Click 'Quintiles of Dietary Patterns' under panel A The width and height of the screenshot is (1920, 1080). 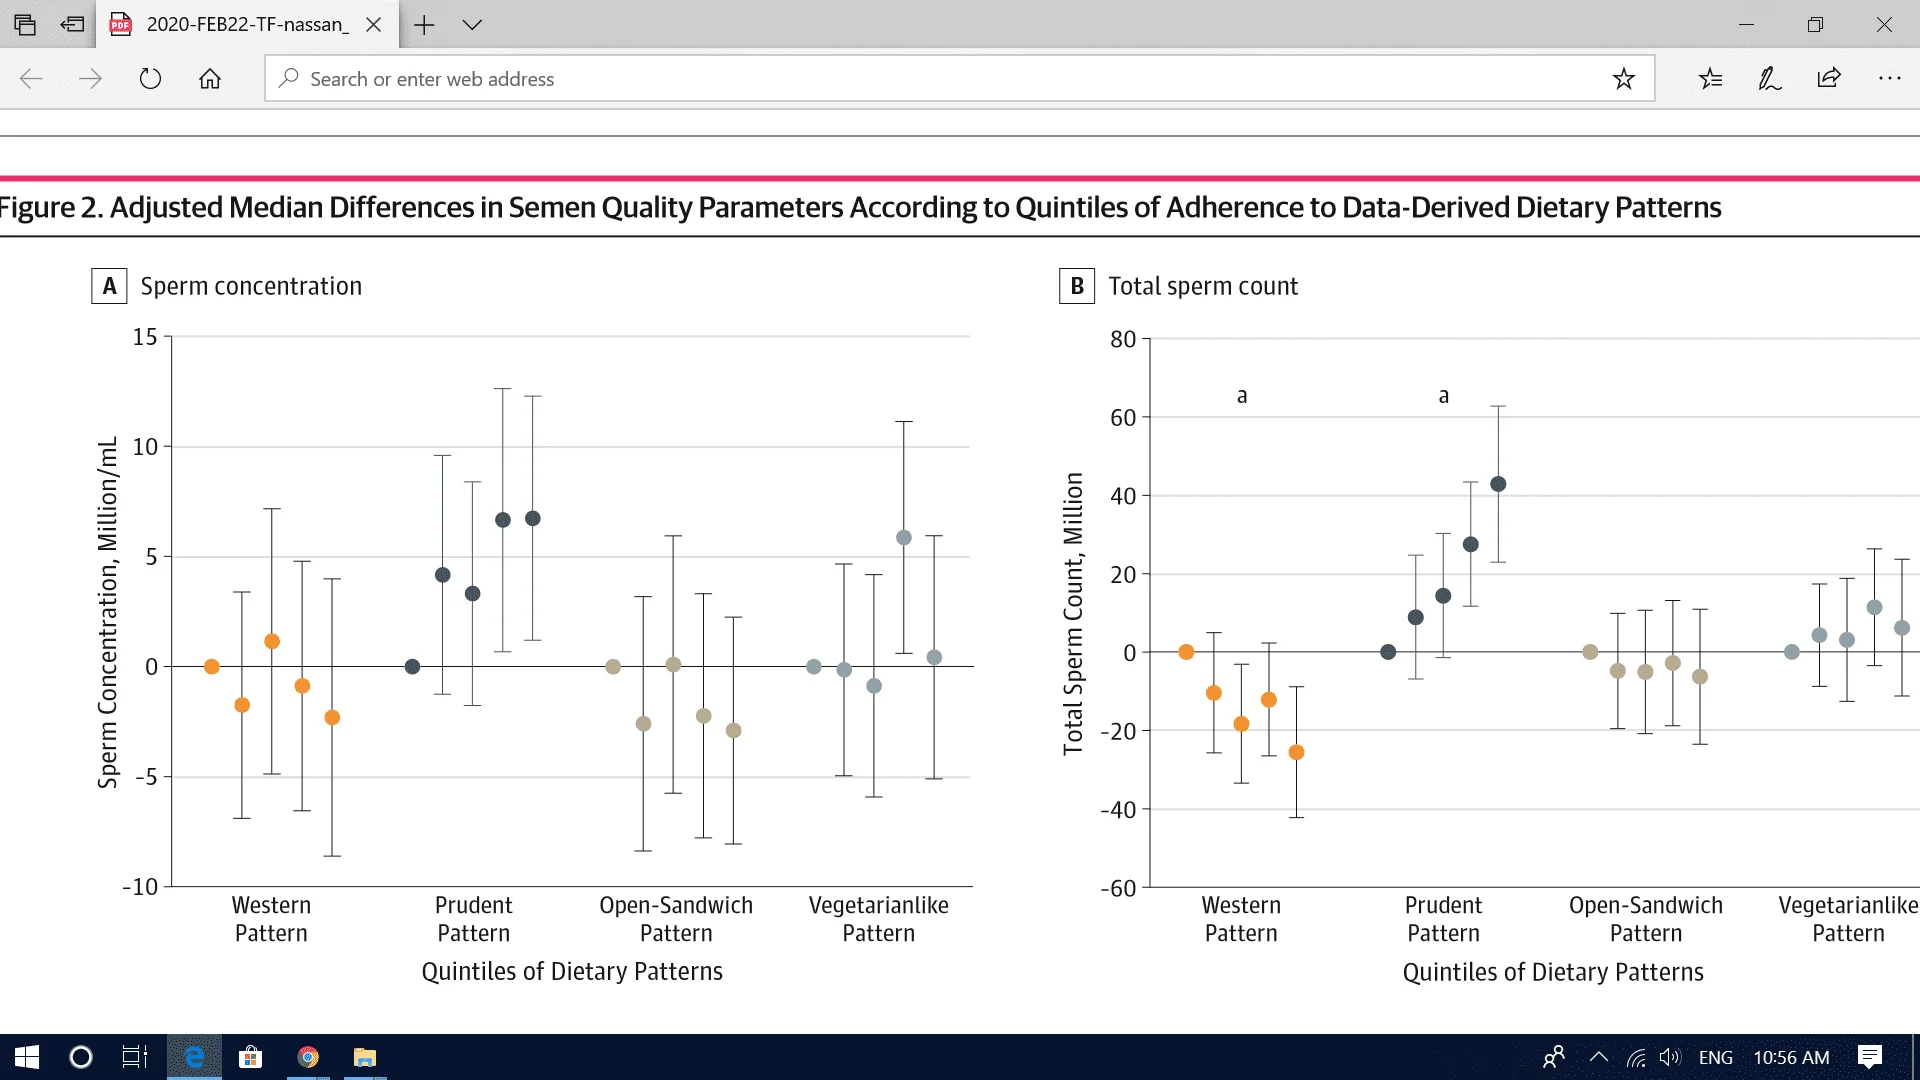572,971
